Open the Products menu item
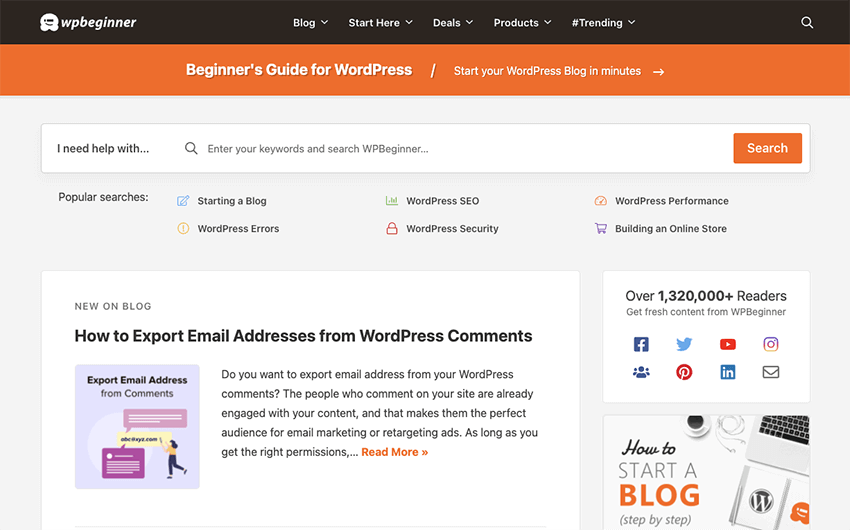Viewport: 850px width, 530px height. pyautogui.click(x=516, y=23)
